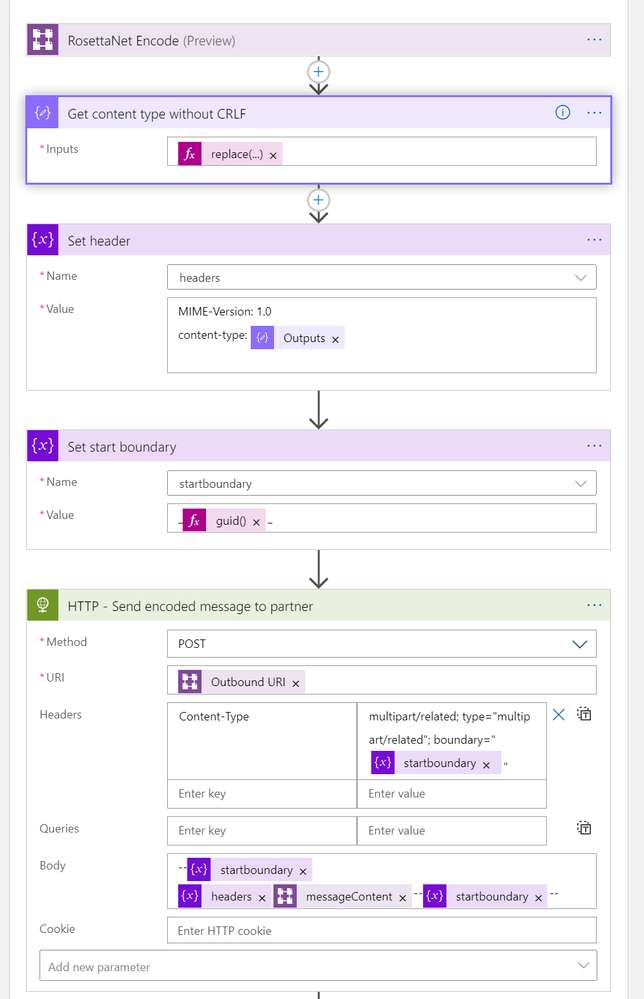
Task: Click the Queries Enter key field
Action: (x=261, y=830)
